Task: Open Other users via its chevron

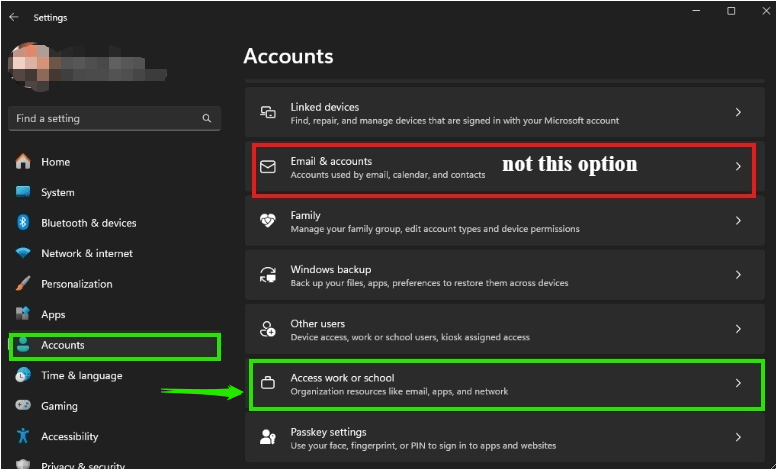Action: [x=738, y=329]
